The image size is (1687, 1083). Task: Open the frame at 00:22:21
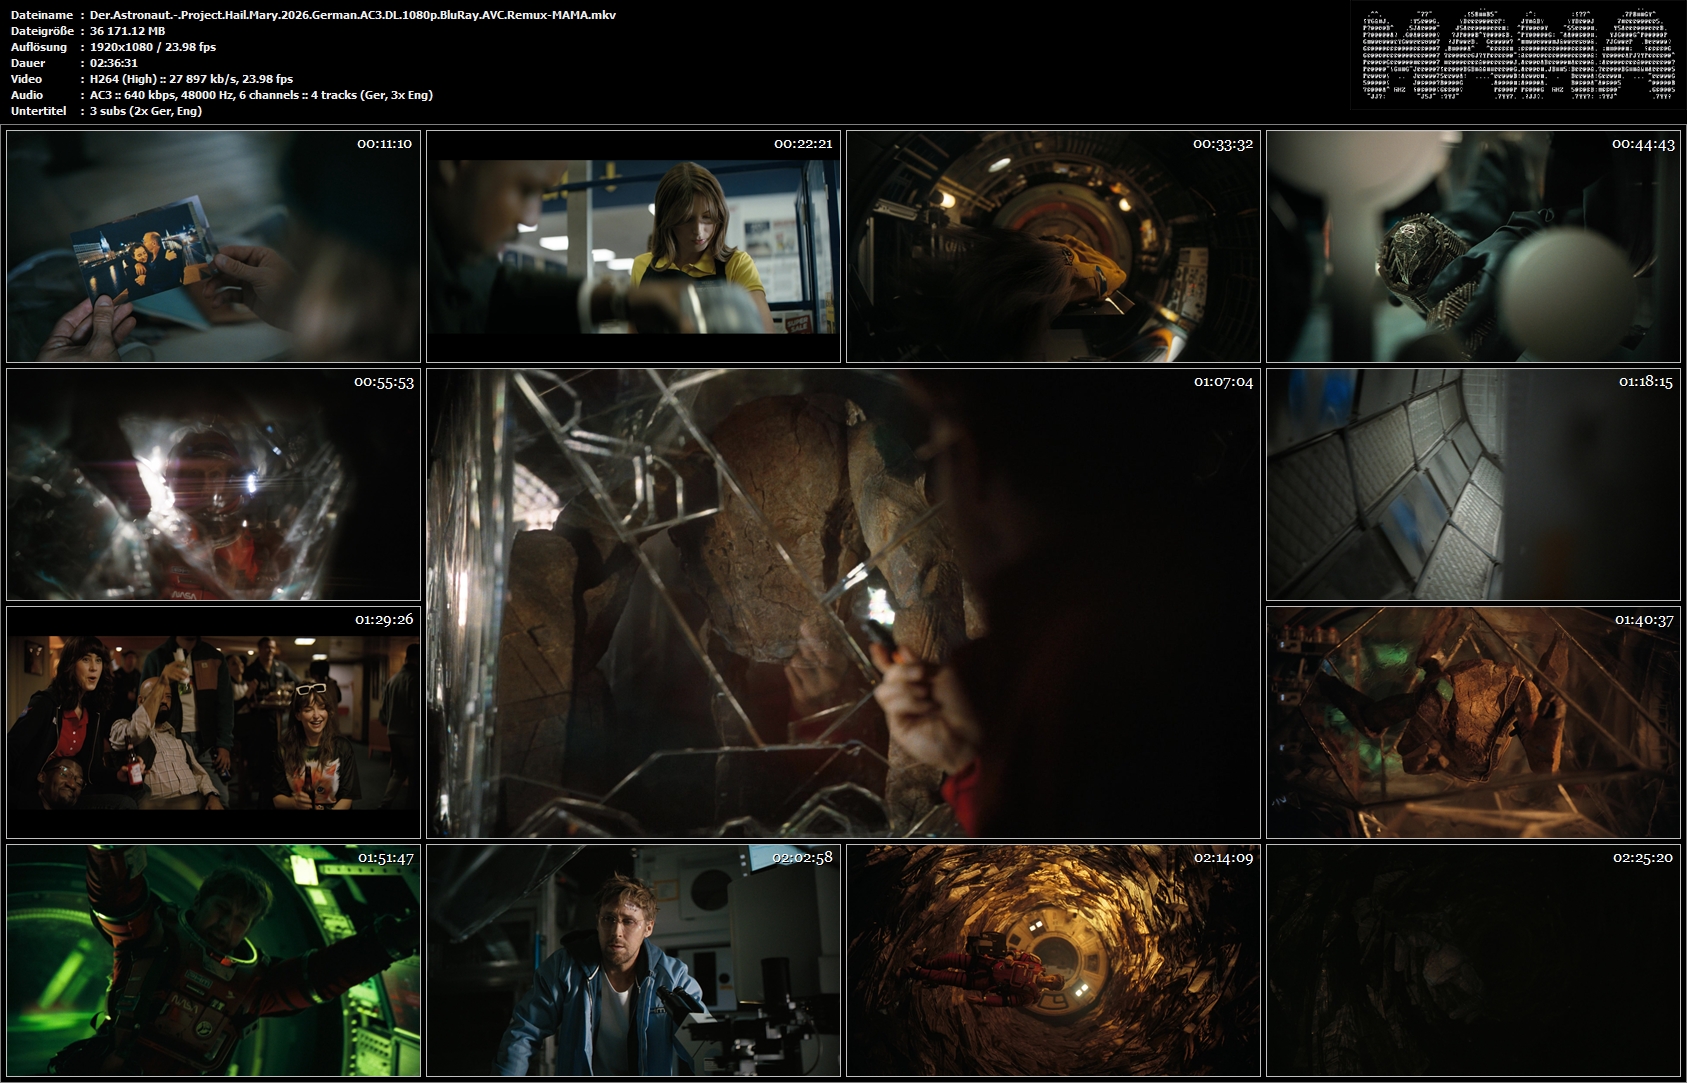pos(633,246)
